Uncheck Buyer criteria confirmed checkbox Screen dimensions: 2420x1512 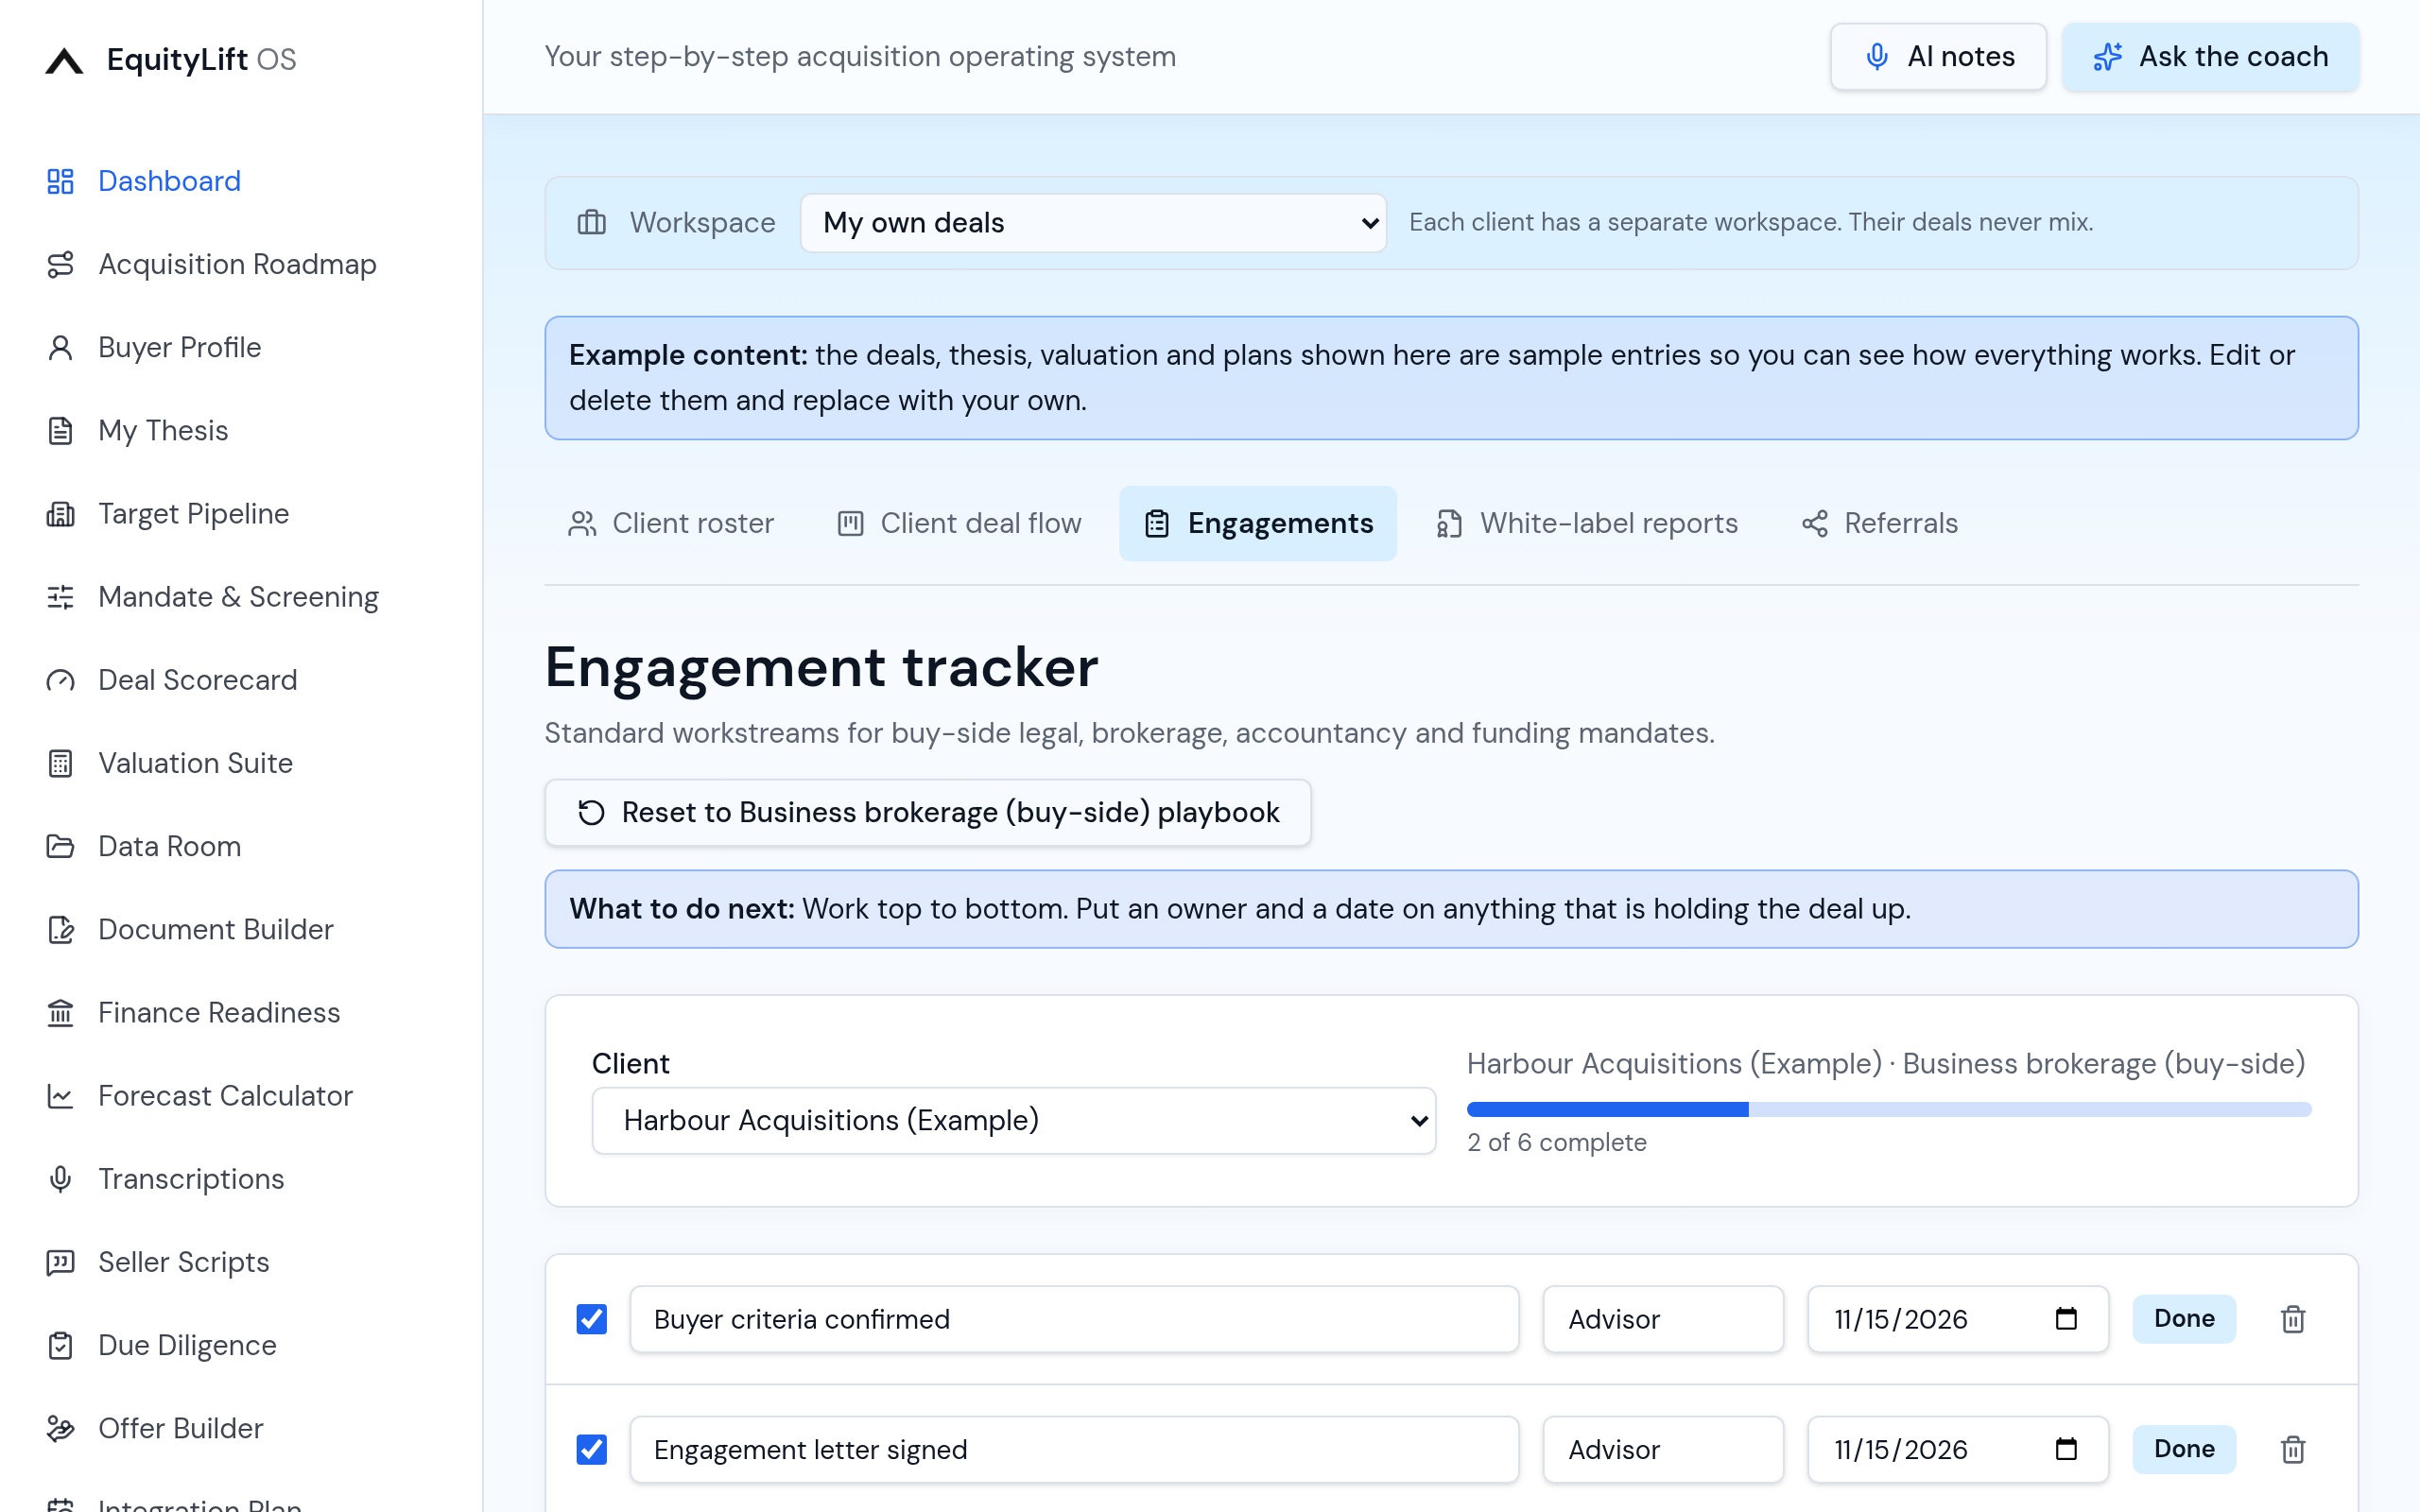tap(592, 1319)
